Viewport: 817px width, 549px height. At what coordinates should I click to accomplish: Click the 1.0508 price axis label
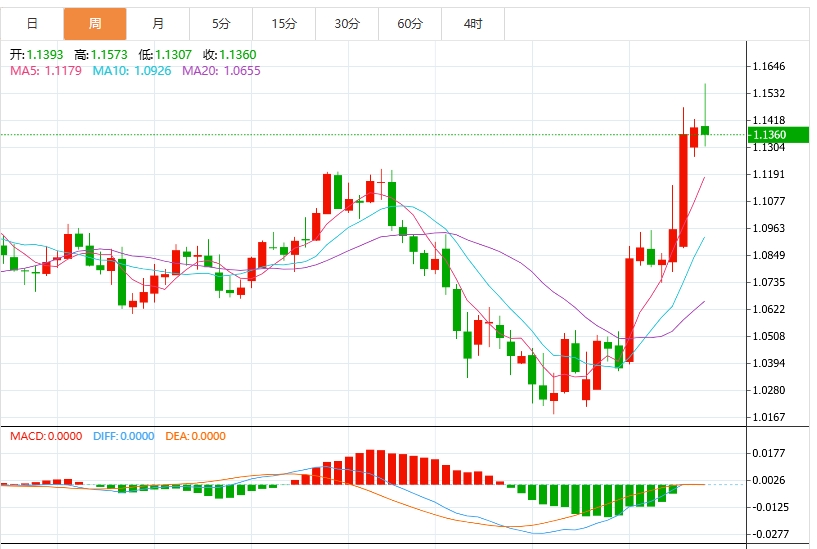point(769,336)
